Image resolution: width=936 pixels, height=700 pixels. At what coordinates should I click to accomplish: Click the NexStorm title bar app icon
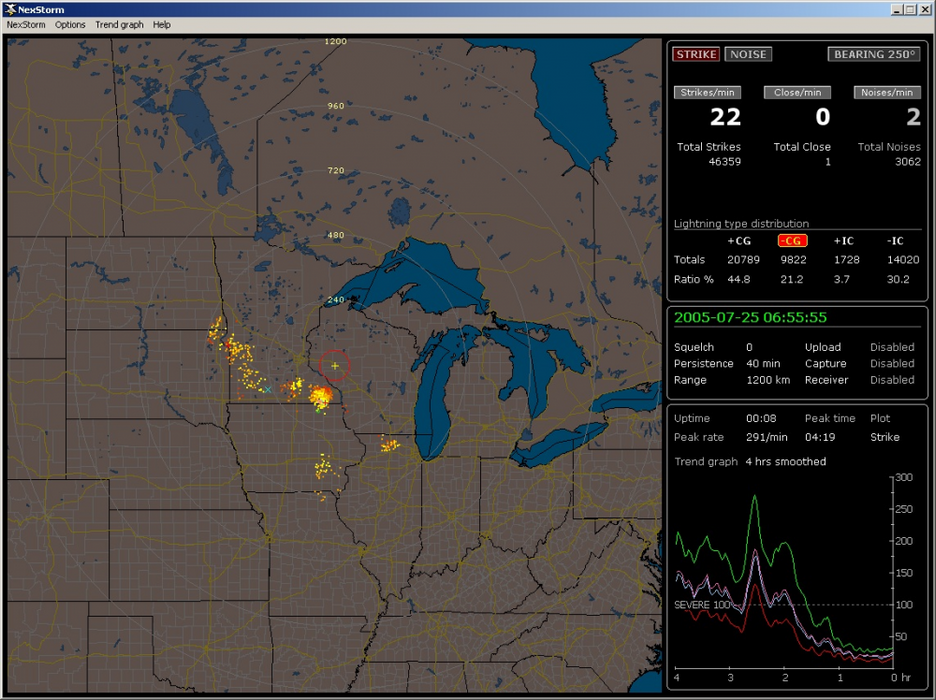pos(9,9)
